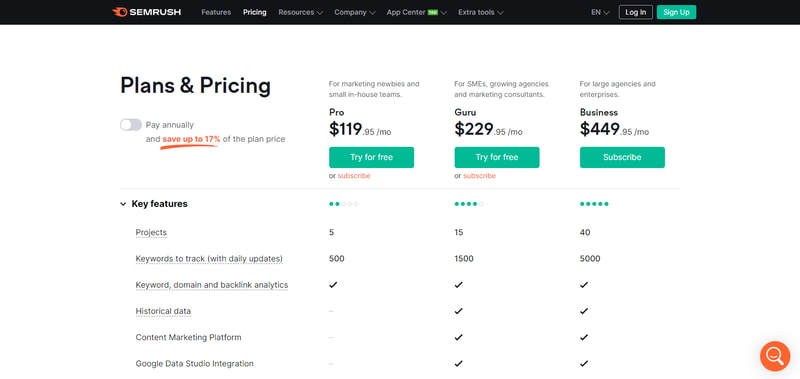Screen dimensions: 800x379
Task: Click the Semrush logo
Action: pyautogui.click(x=146, y=12)
